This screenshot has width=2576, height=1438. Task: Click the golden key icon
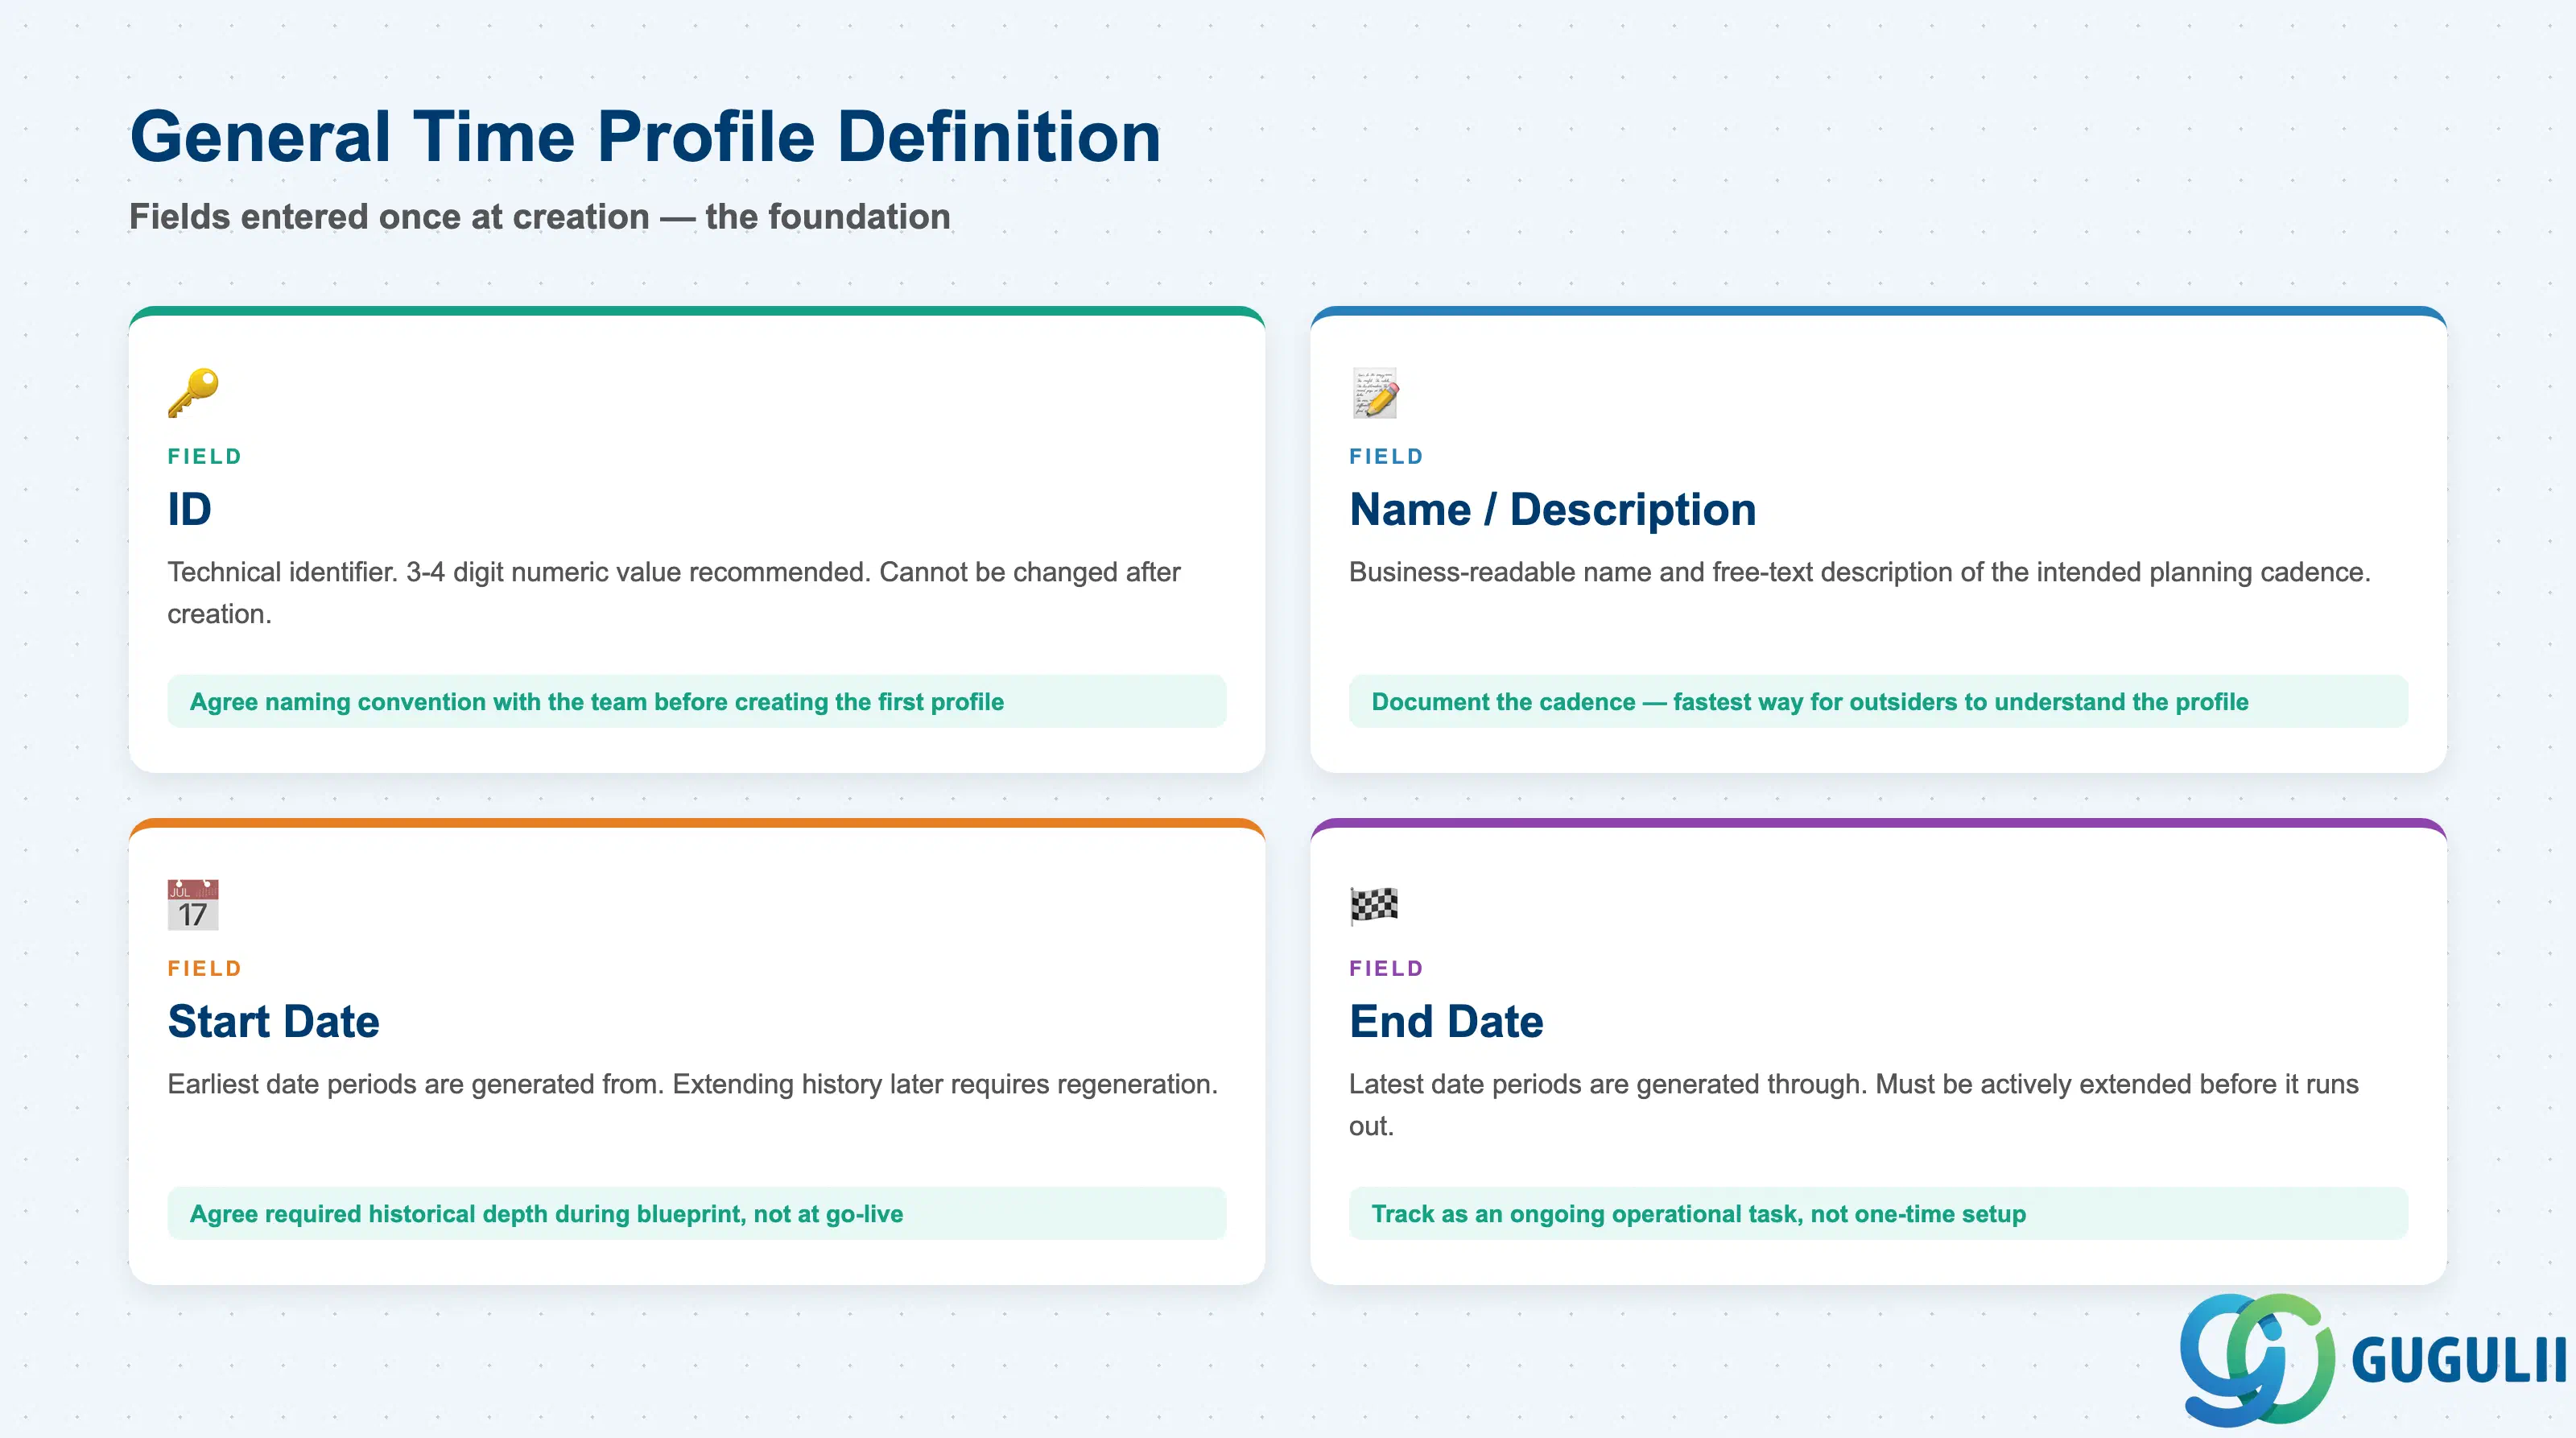pyautogui.click(x=193, y=392)
